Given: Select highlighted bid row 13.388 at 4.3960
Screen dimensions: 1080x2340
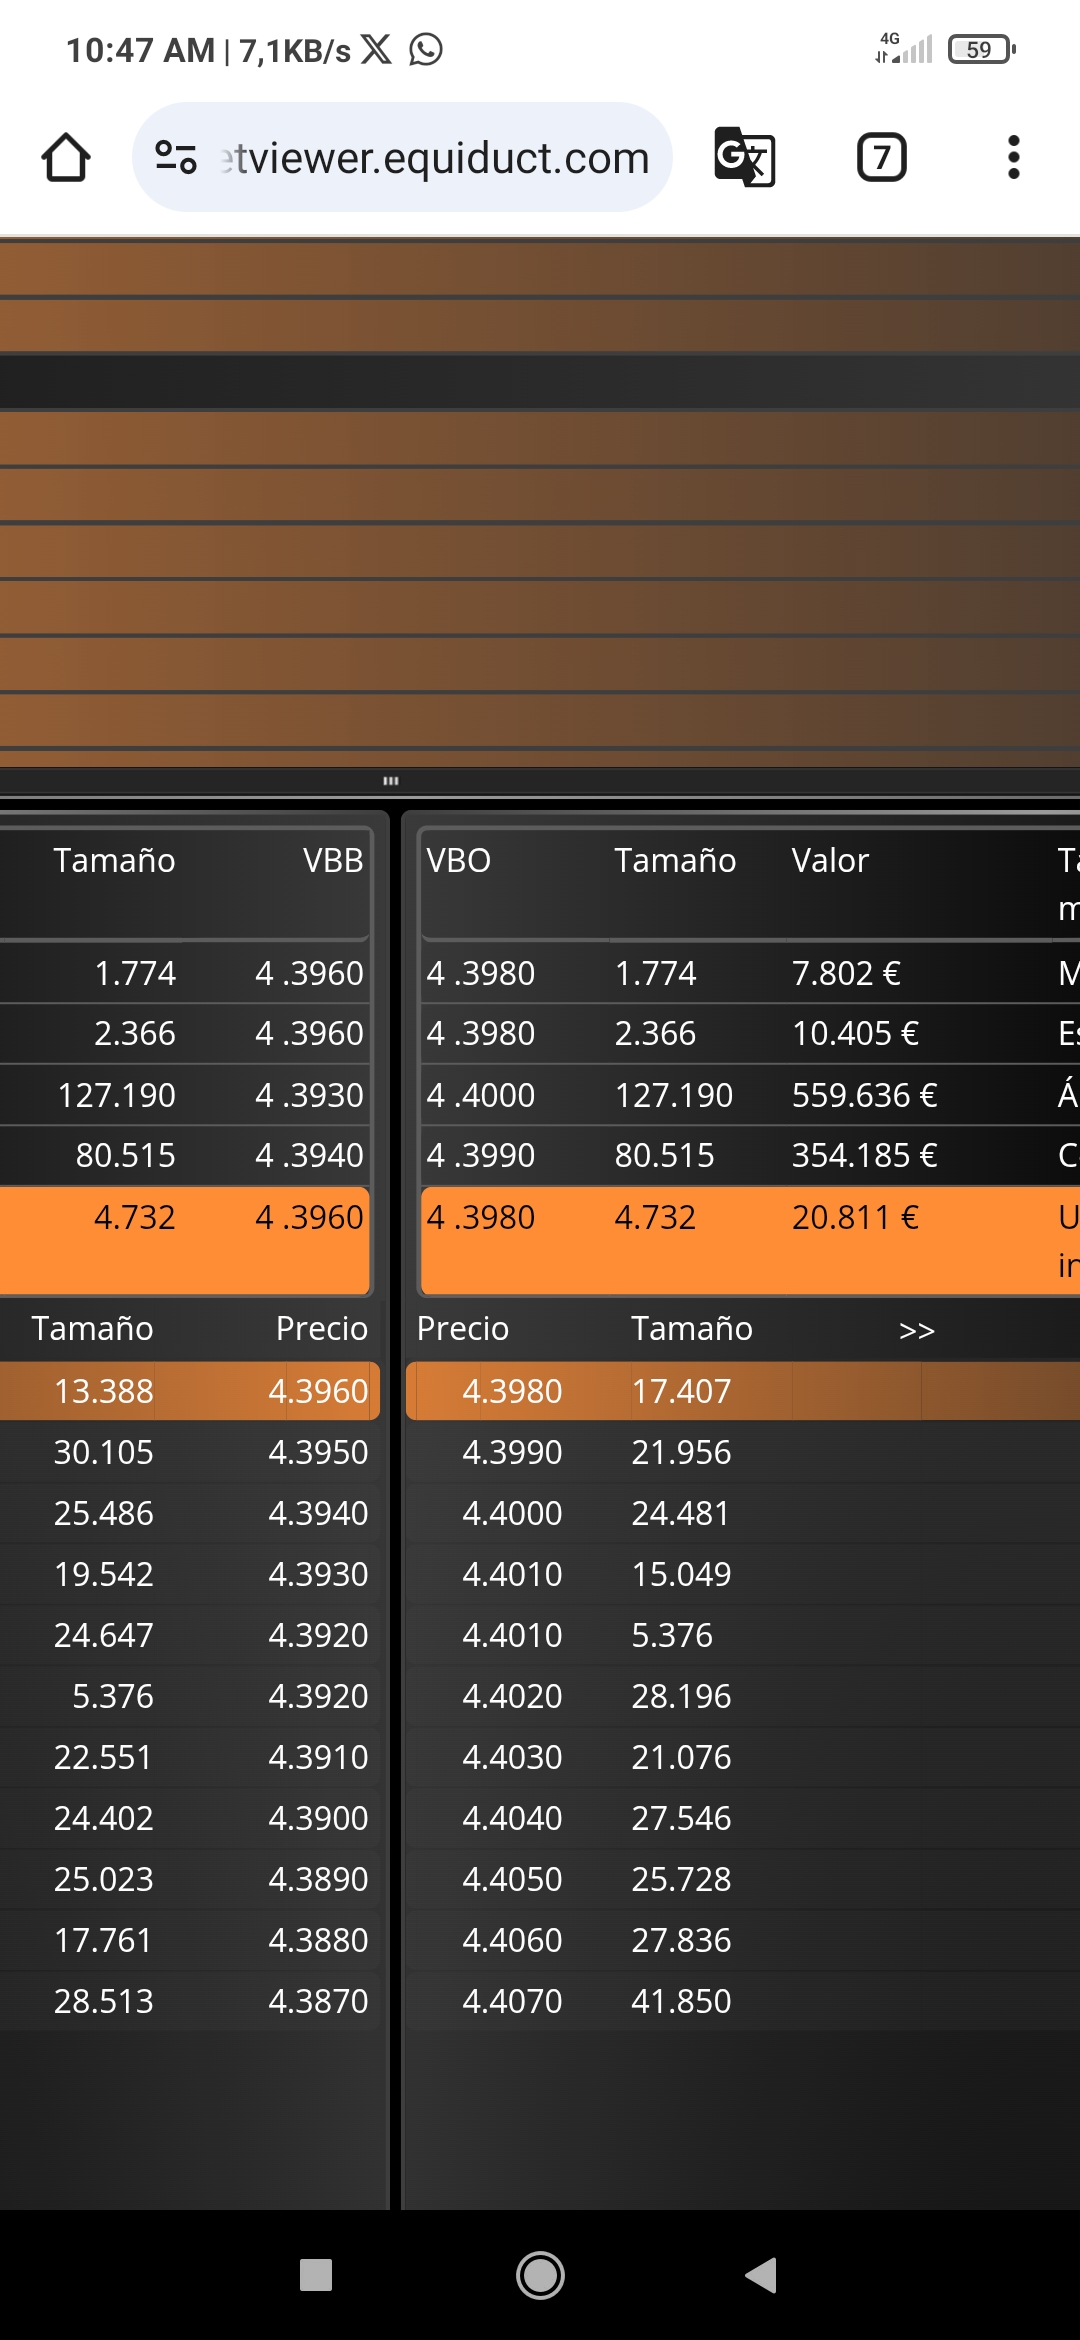Looking at the screenshot, I should 189,1391.
